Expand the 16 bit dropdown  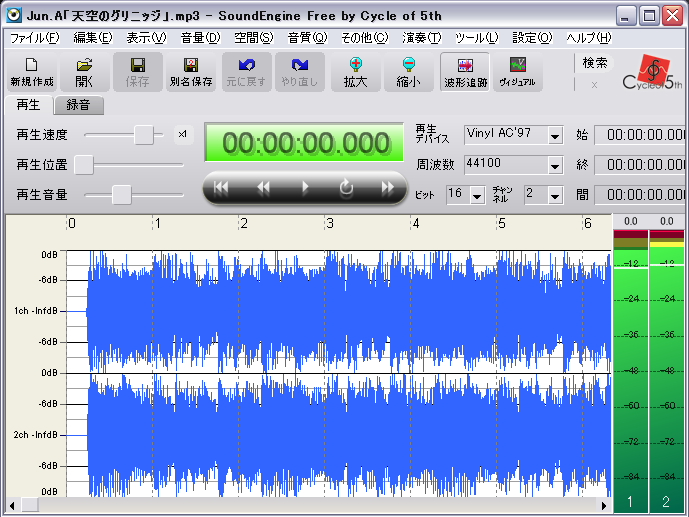[x=477, y=195]
